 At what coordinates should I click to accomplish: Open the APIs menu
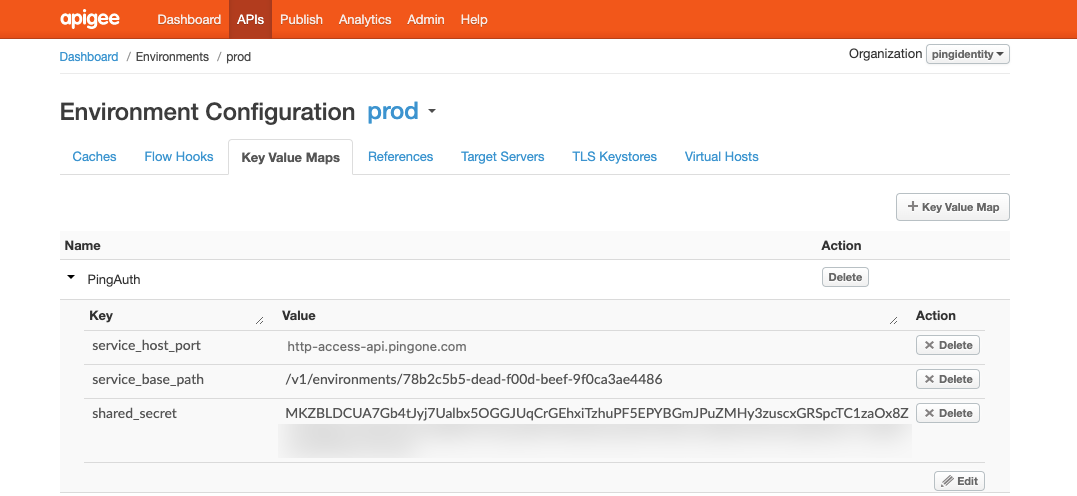250,19
